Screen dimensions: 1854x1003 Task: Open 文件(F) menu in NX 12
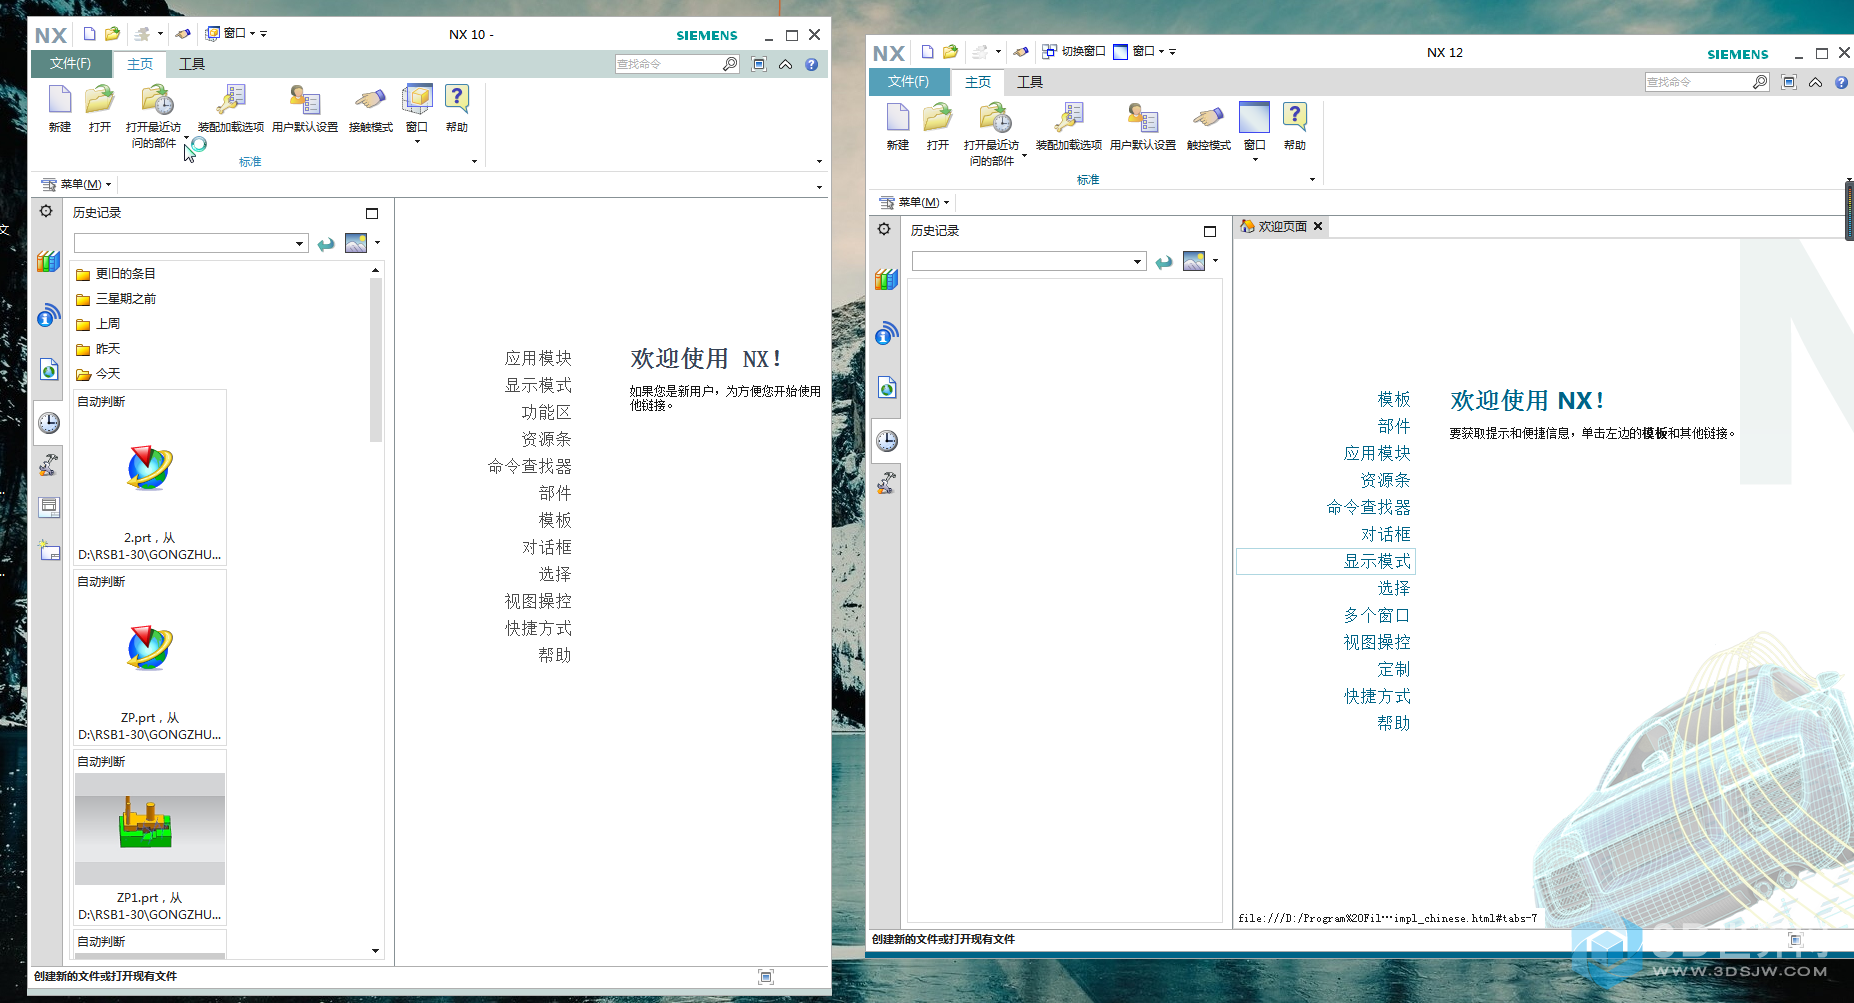click(908, 82)
